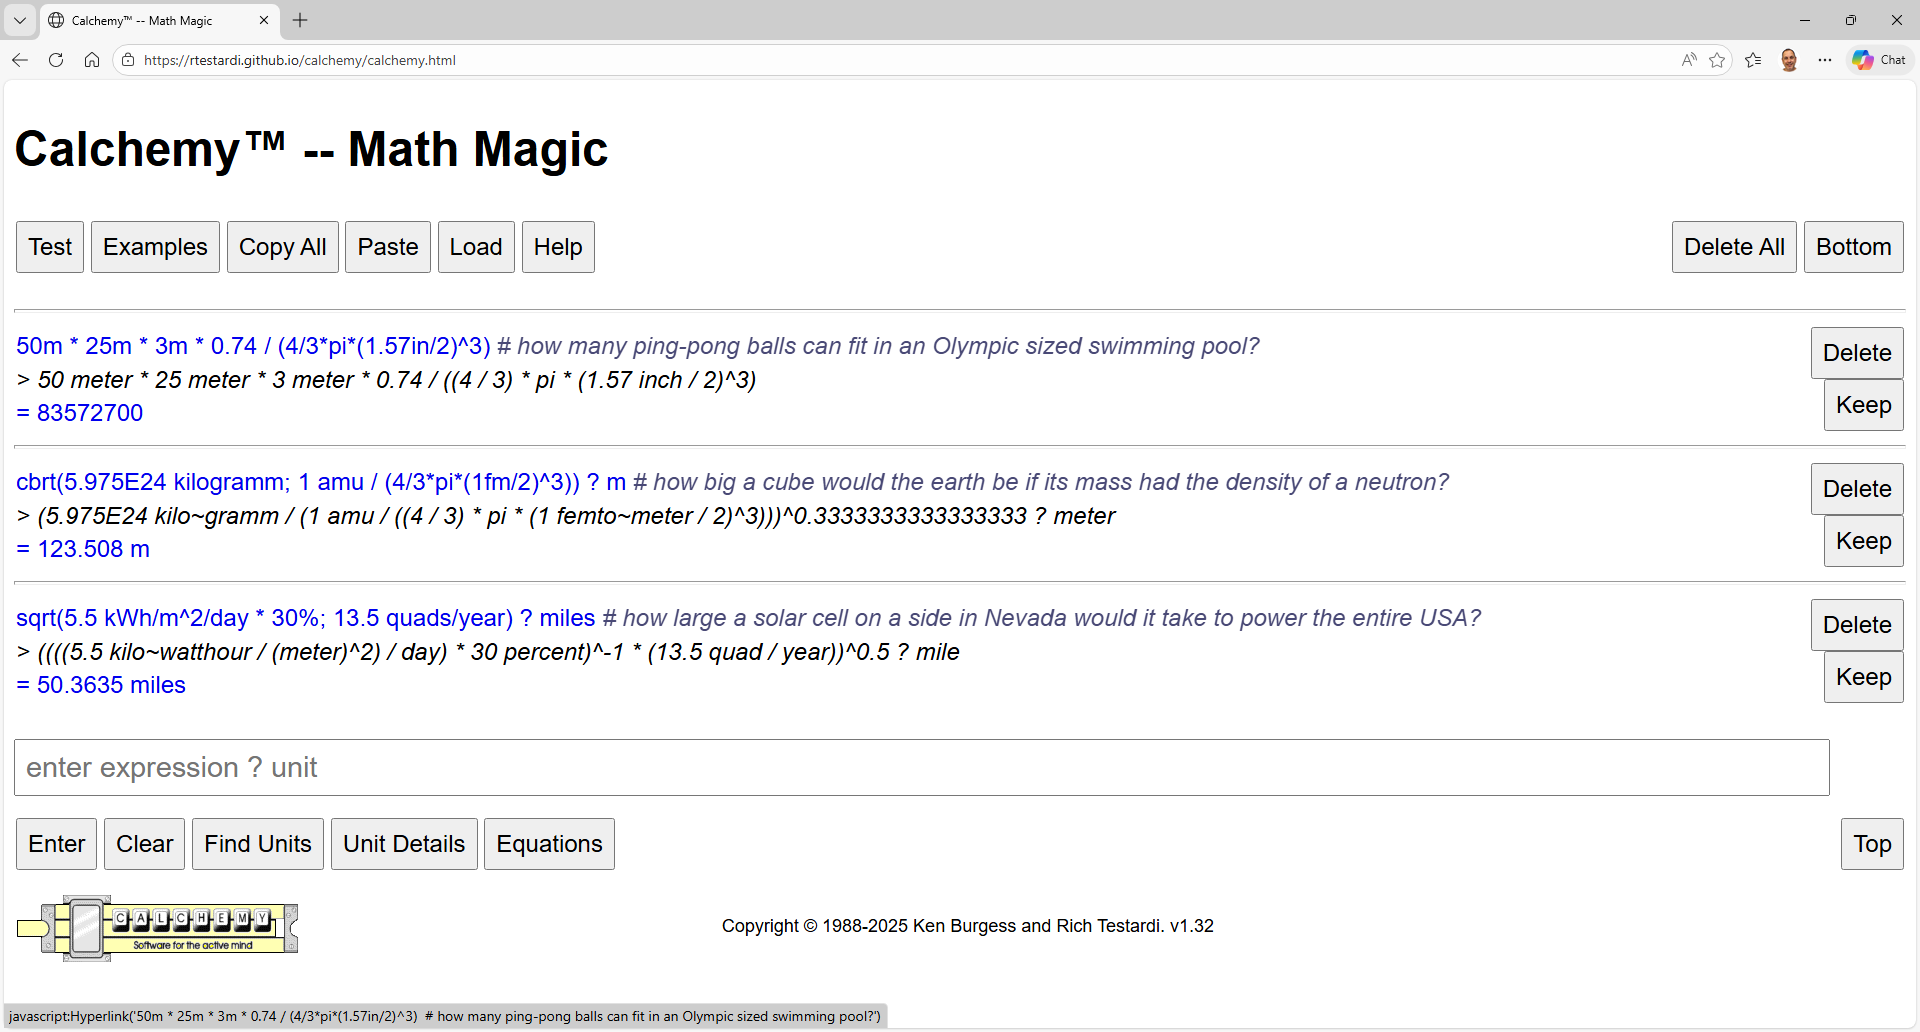
Task: Click the Find Units button
Action: tap(257, 844)
